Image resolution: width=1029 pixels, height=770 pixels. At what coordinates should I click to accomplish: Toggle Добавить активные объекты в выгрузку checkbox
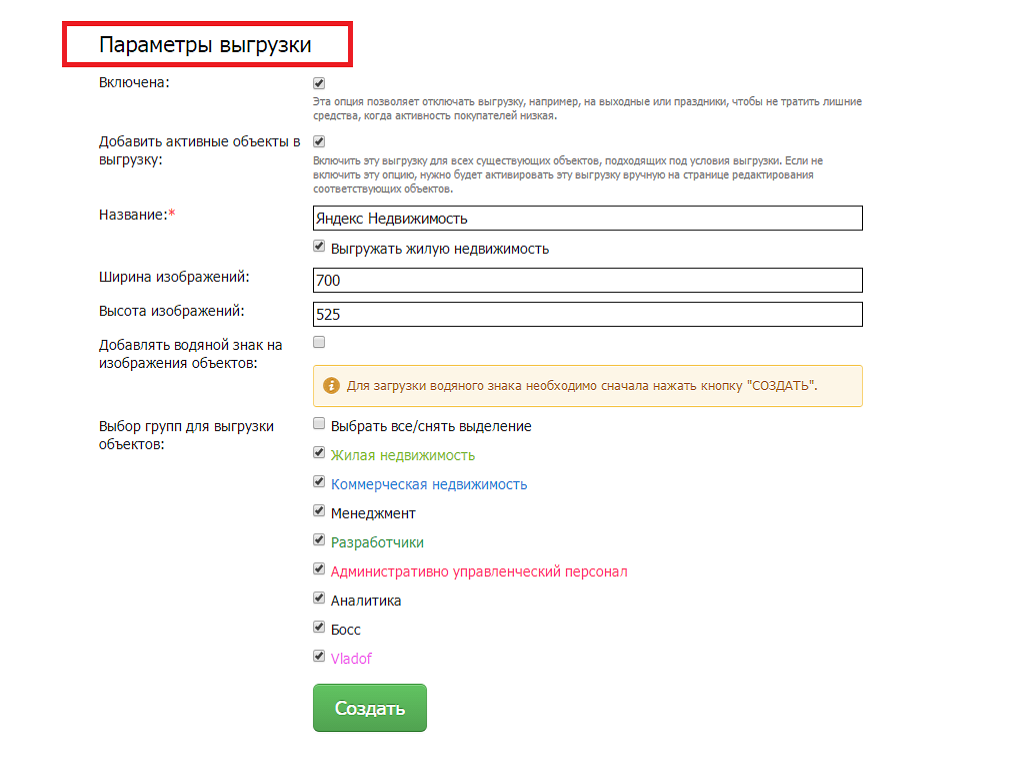pyautogui.click(x=319, y=141)
